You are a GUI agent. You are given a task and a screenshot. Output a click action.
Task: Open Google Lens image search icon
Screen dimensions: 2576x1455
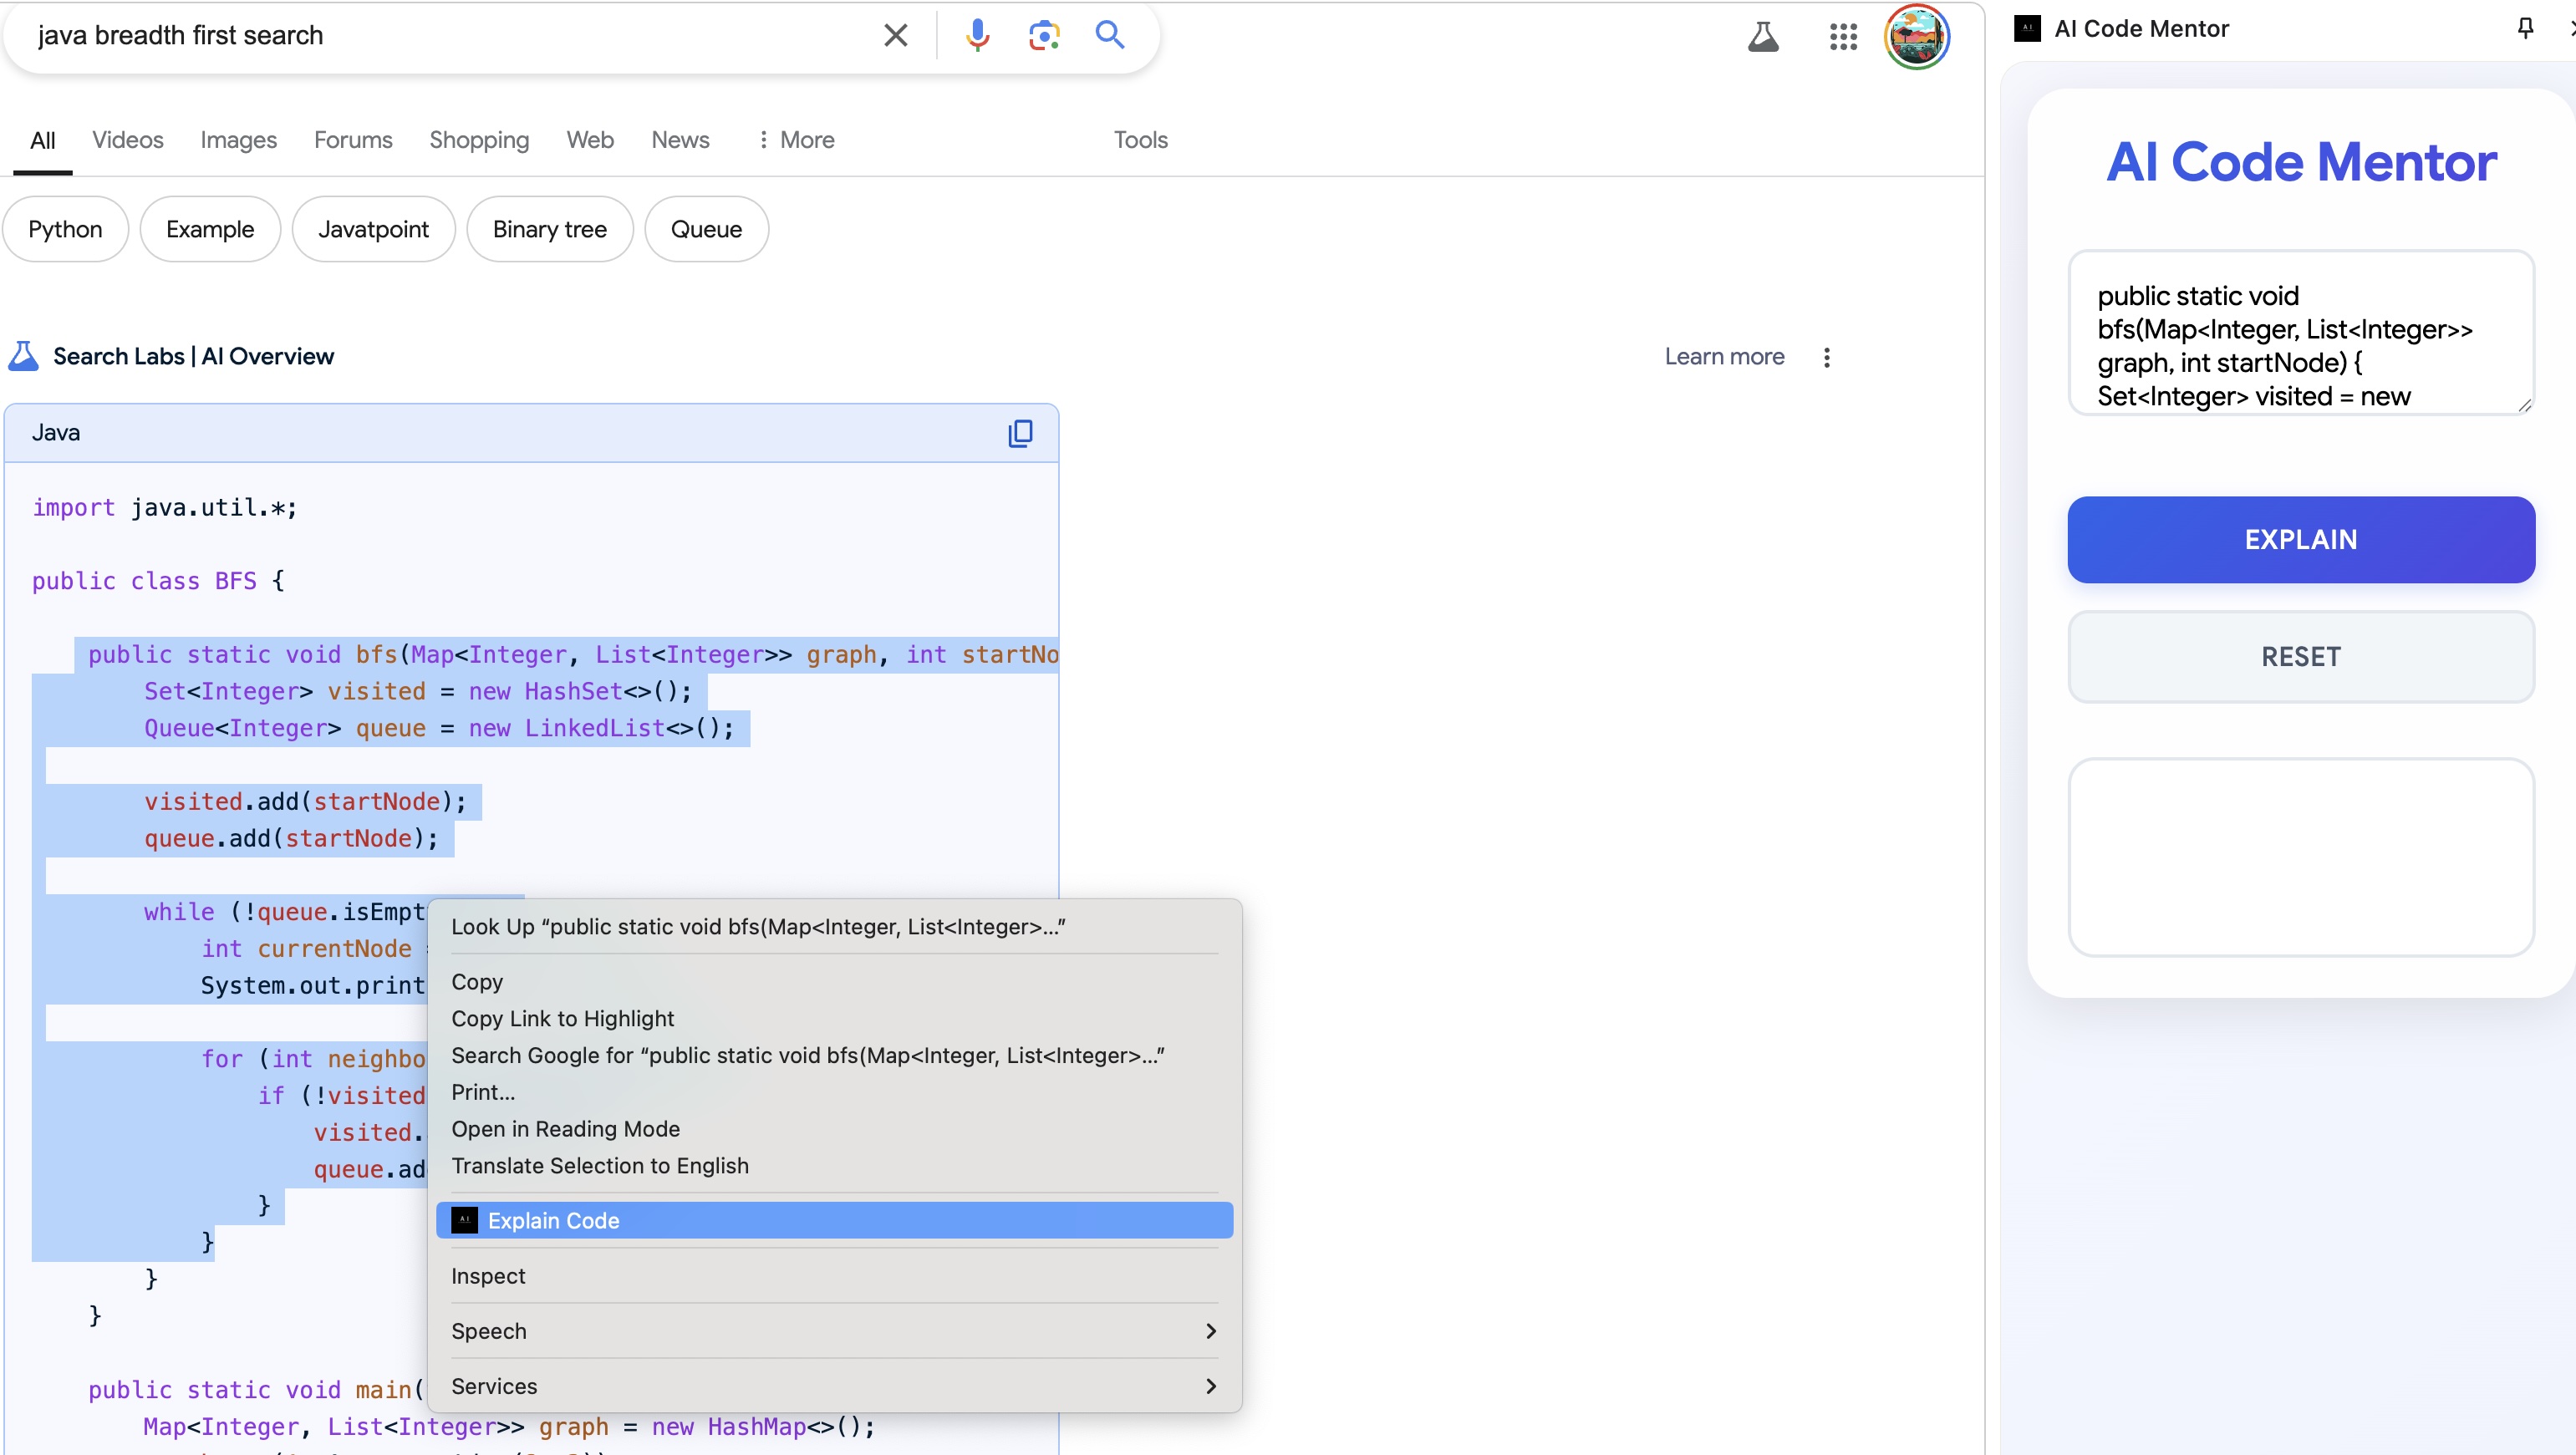pos(1043,36)
